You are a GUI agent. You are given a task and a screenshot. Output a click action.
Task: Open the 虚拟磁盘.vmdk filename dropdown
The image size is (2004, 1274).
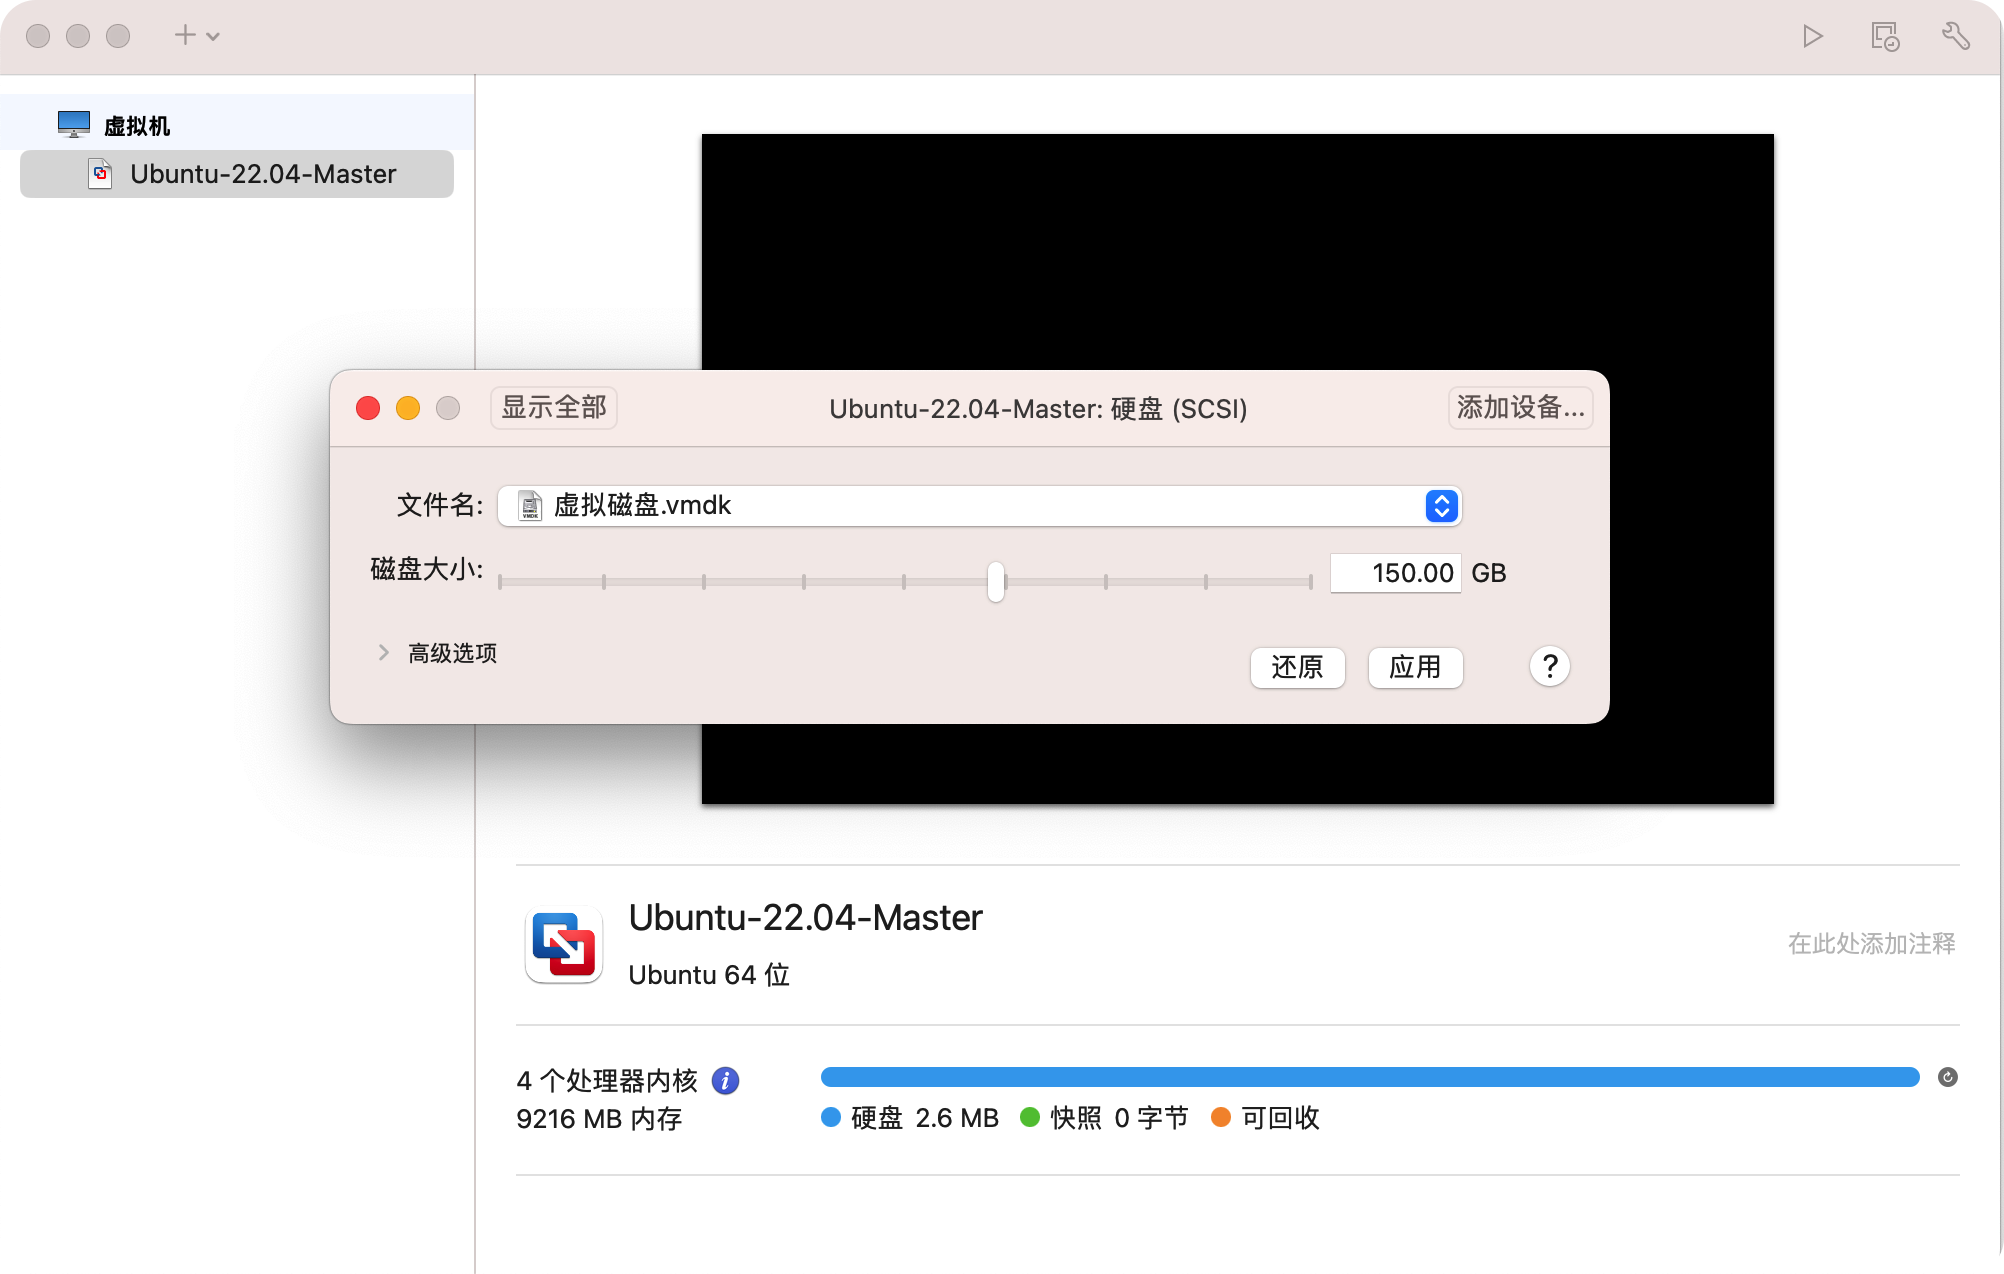(1440, 506)
